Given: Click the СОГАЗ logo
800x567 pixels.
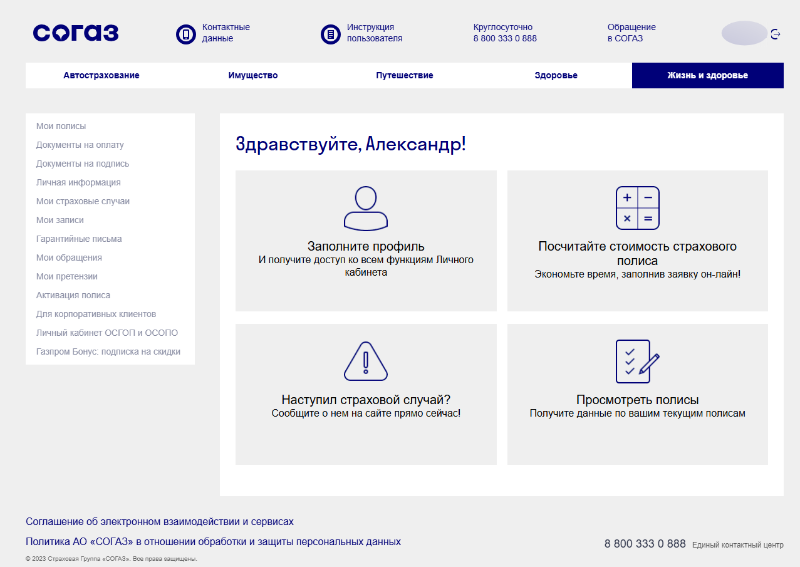Looking at the screenshot, I should [75, 33].
